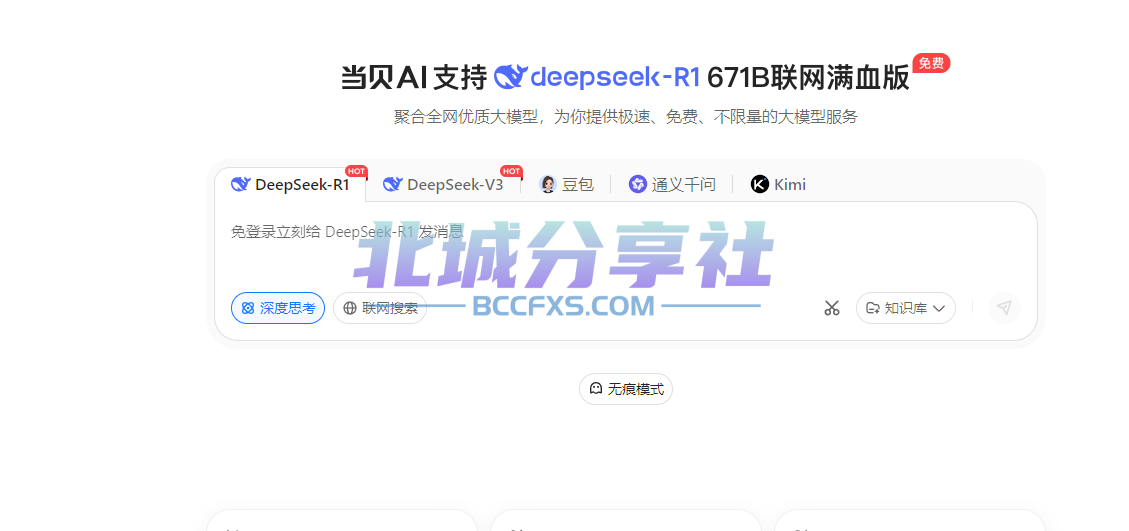Click the scissors screenshot icon

point(832,308)
